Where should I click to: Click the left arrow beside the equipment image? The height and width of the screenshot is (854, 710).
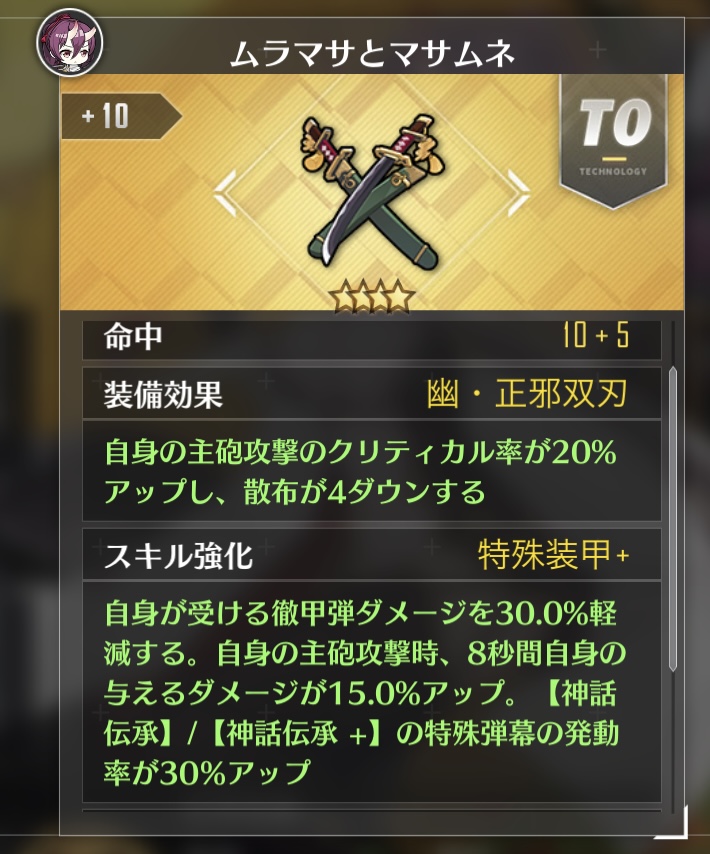pyautogui.click(x=225, y=192)
